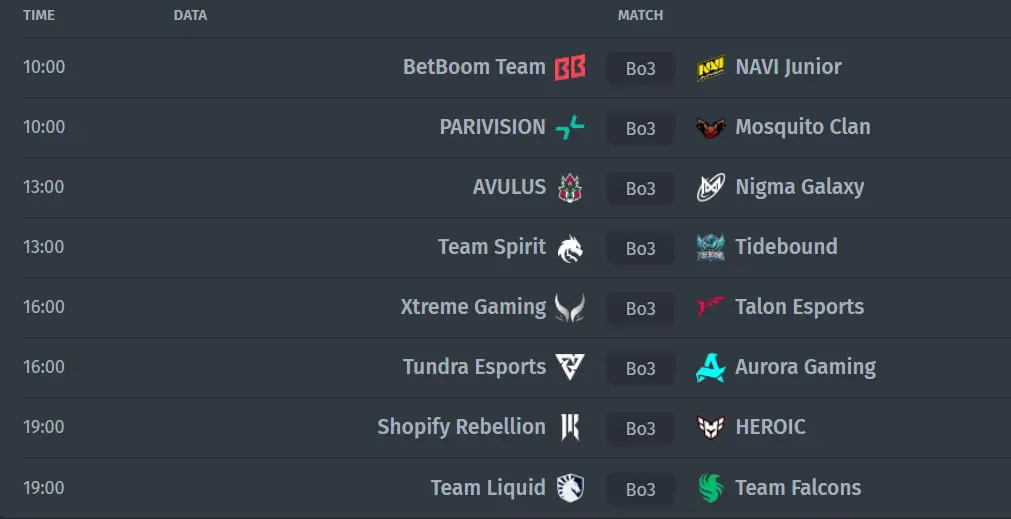The image size is (1011, 519).
Task: Click the HEROIC team name
Action: (x=771, y=427)
